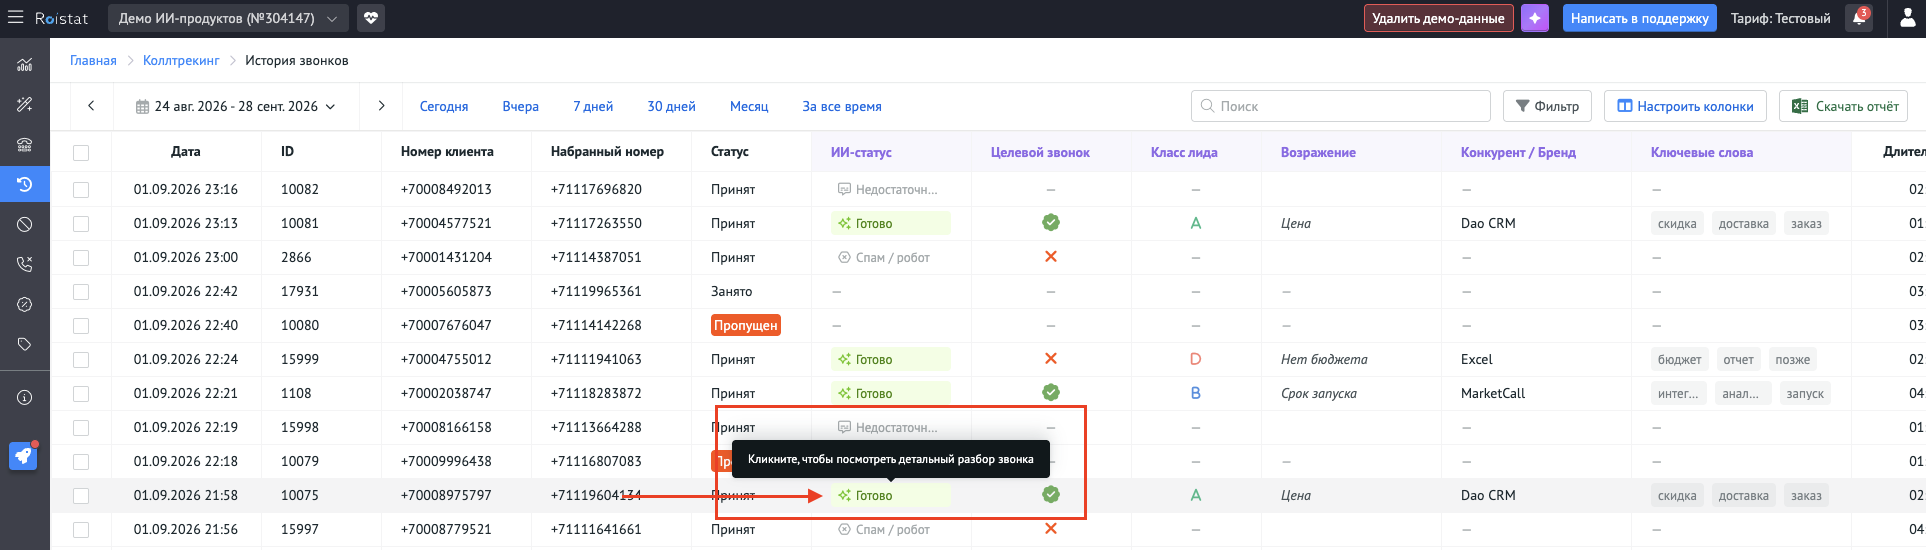Open notifications bell with badge 3
The width and height of the screenshot is (1926, 550).
(x=1859, y=18)
